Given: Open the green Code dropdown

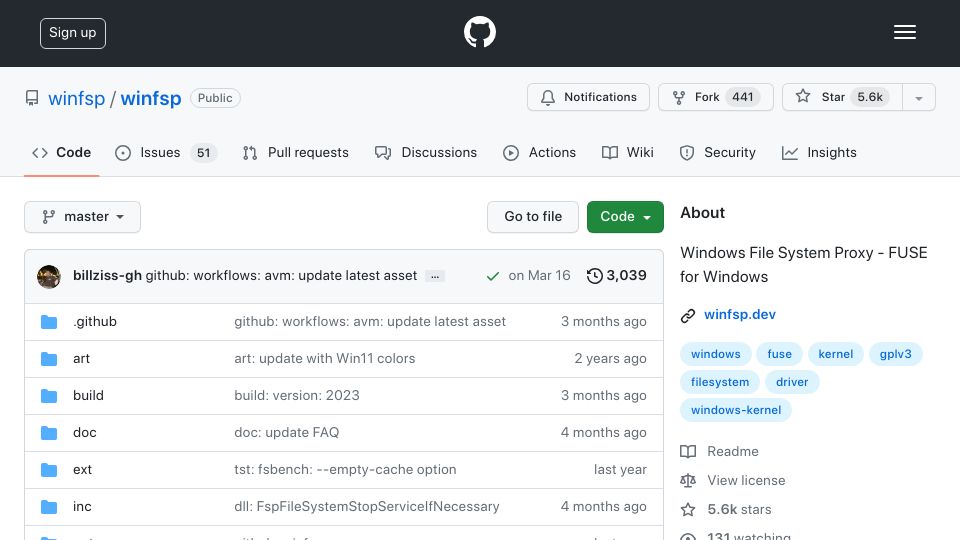Looking at the screenshot, I should click(625, 217).
